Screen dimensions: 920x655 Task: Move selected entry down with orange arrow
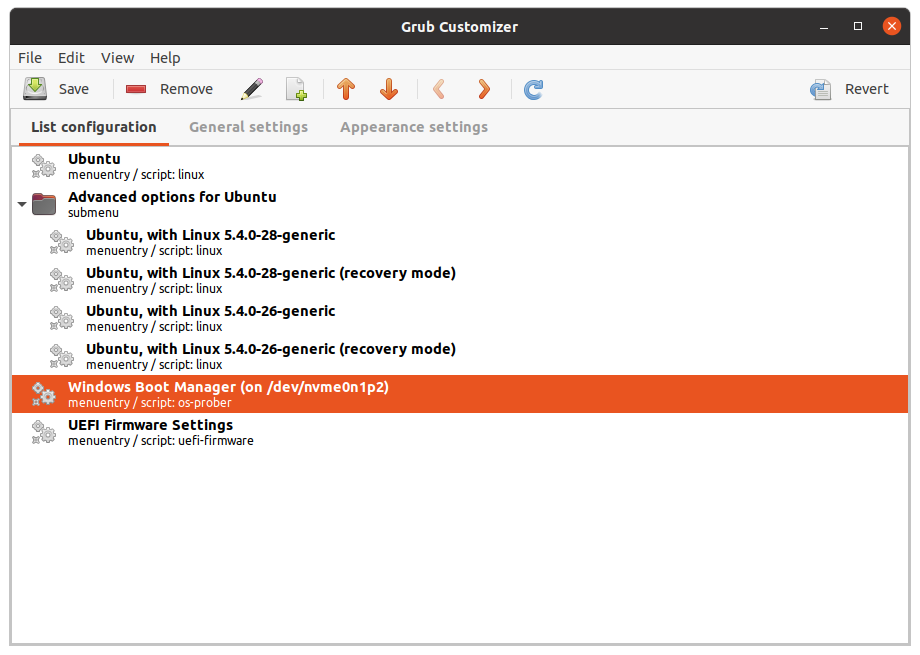tap(389, 89)
